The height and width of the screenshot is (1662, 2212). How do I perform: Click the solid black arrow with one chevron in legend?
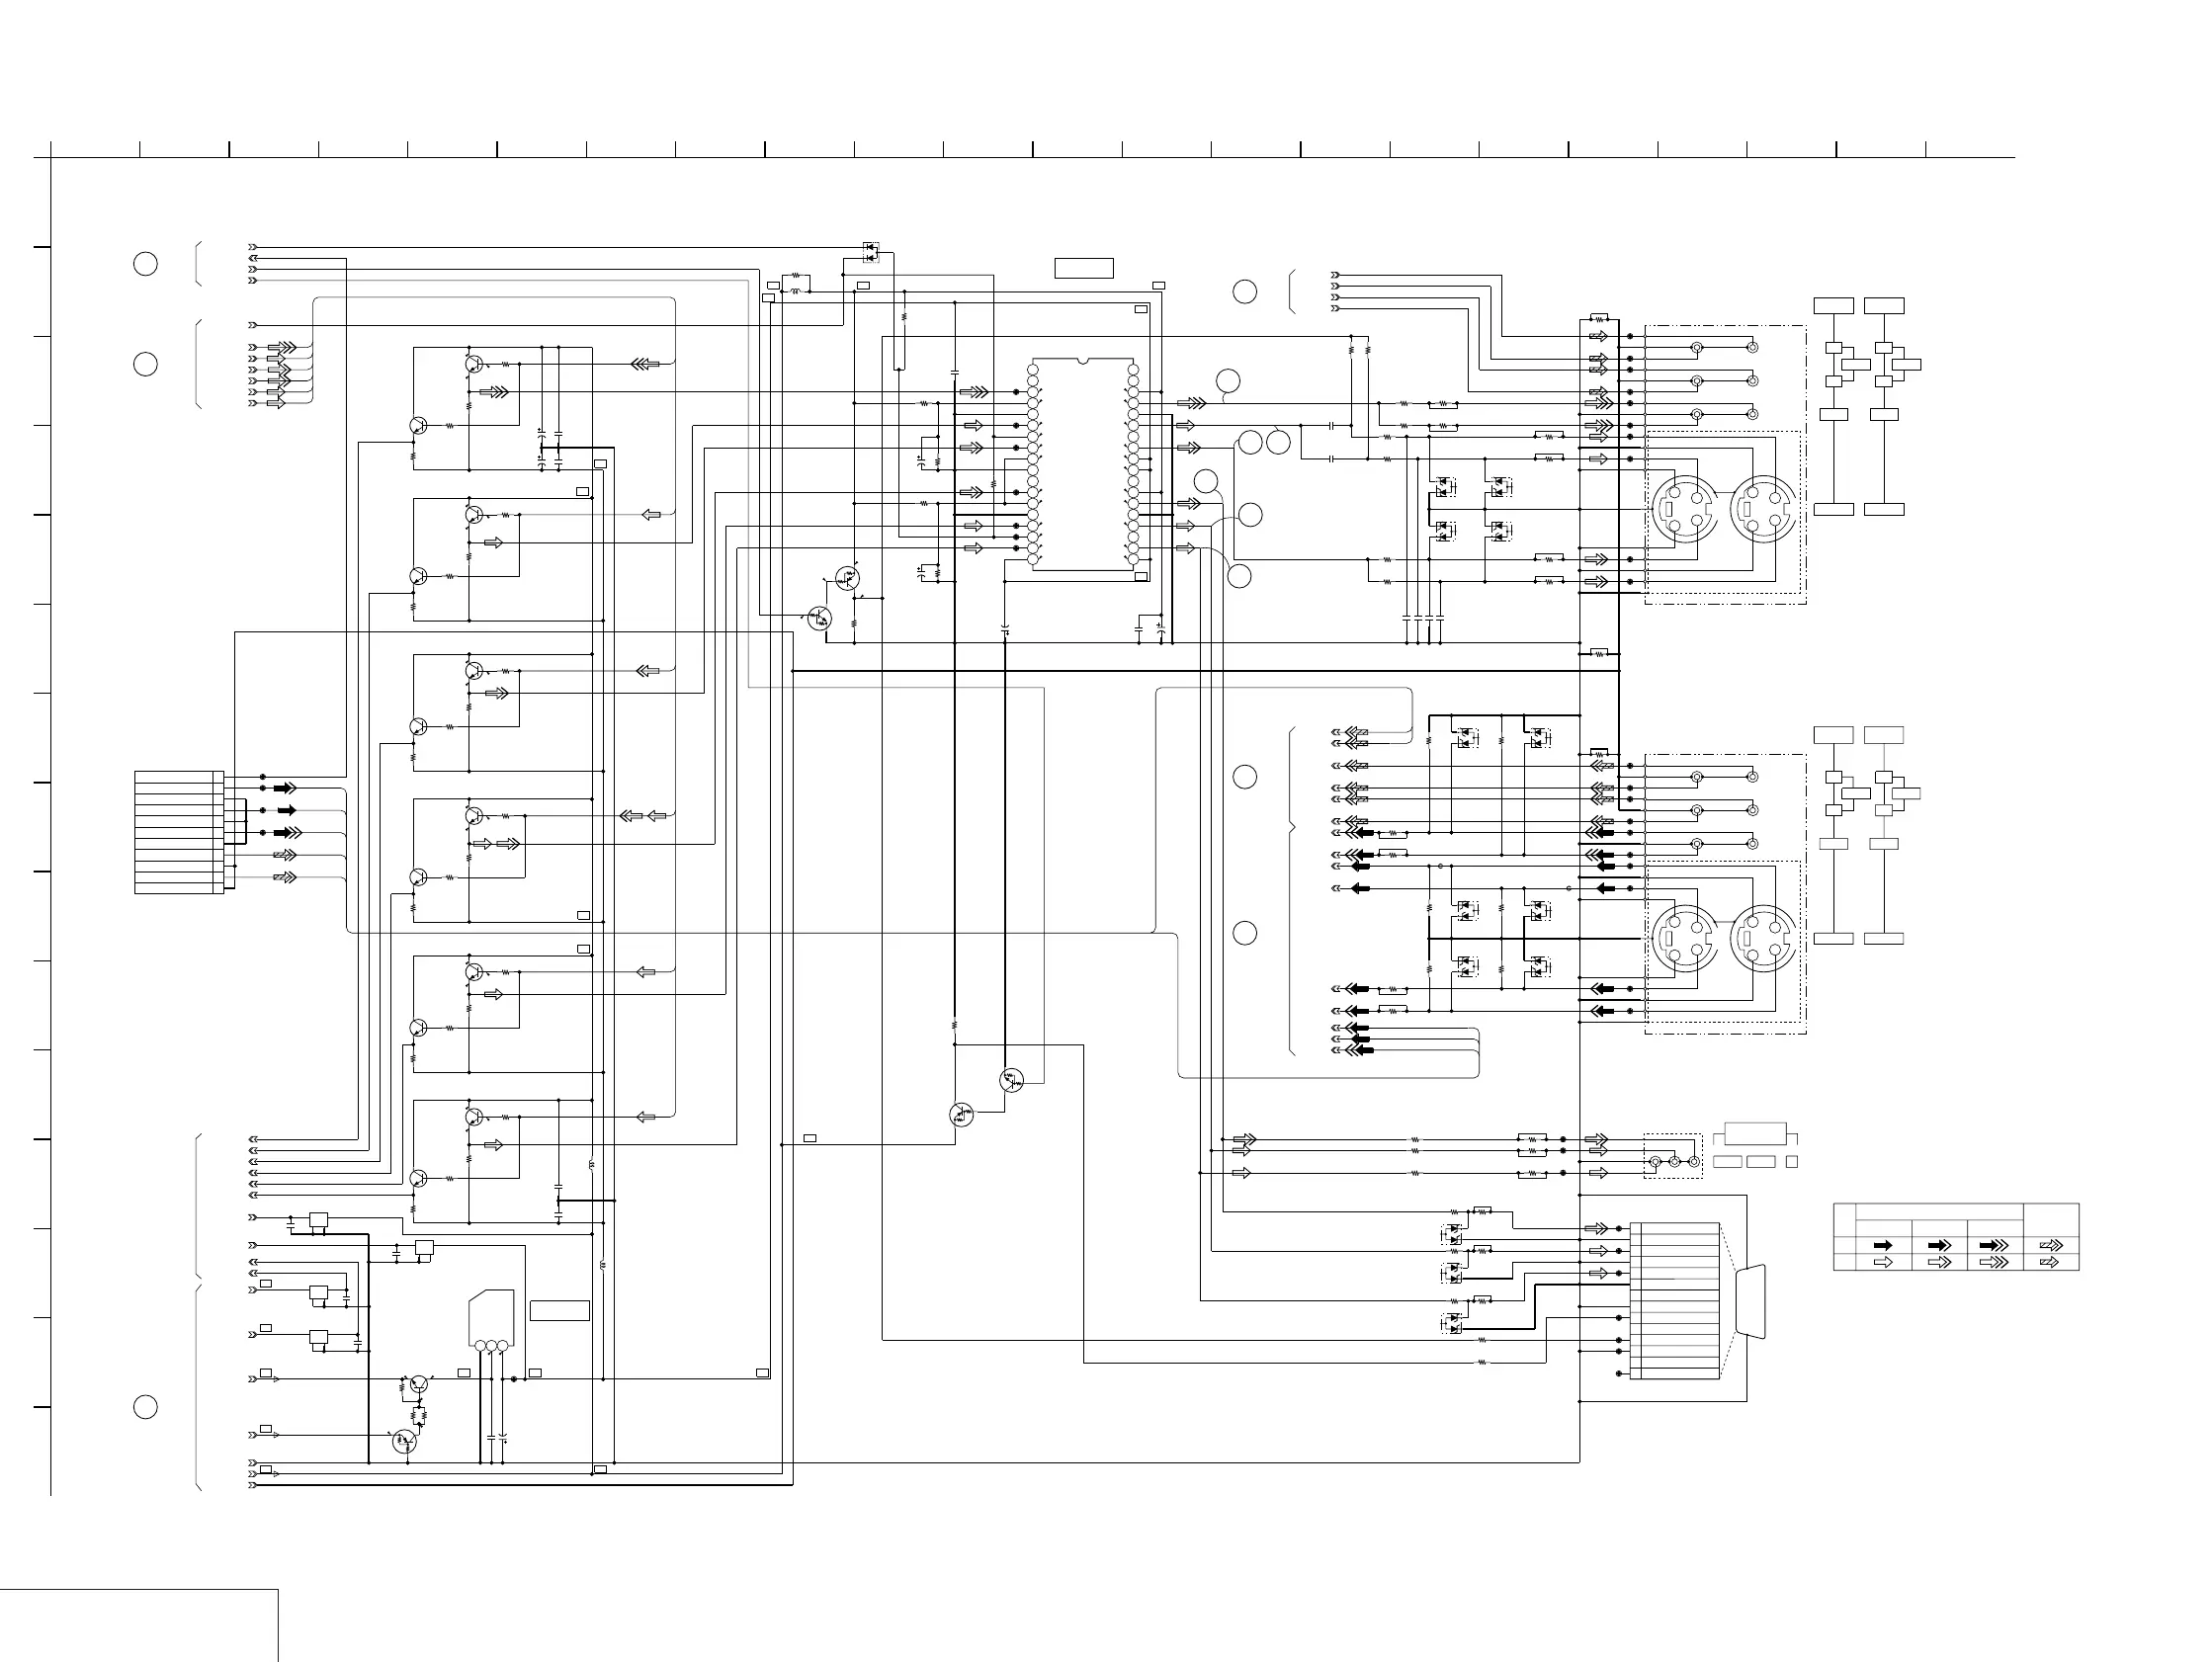tap(1939, 1245)
